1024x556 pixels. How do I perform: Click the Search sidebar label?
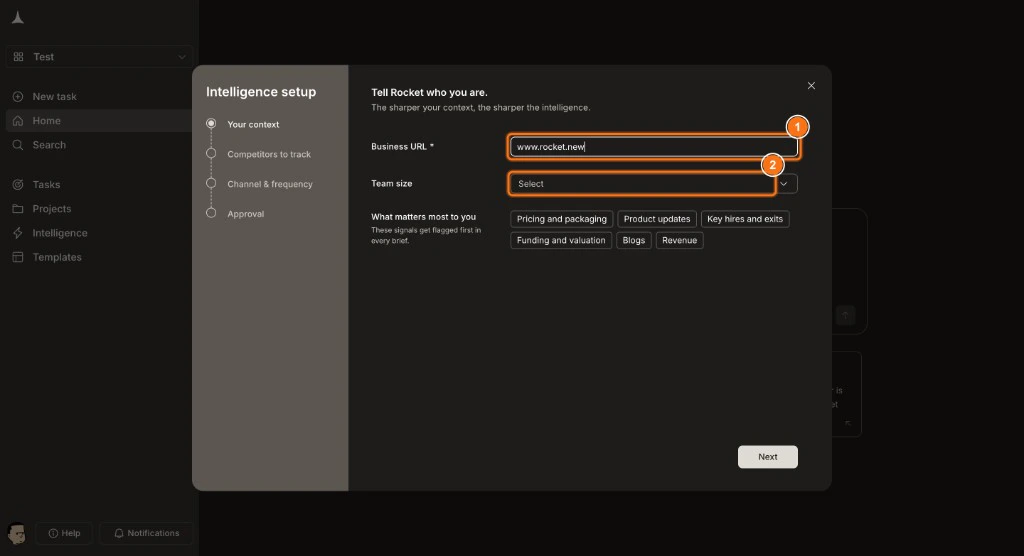(x=49, y=145)
